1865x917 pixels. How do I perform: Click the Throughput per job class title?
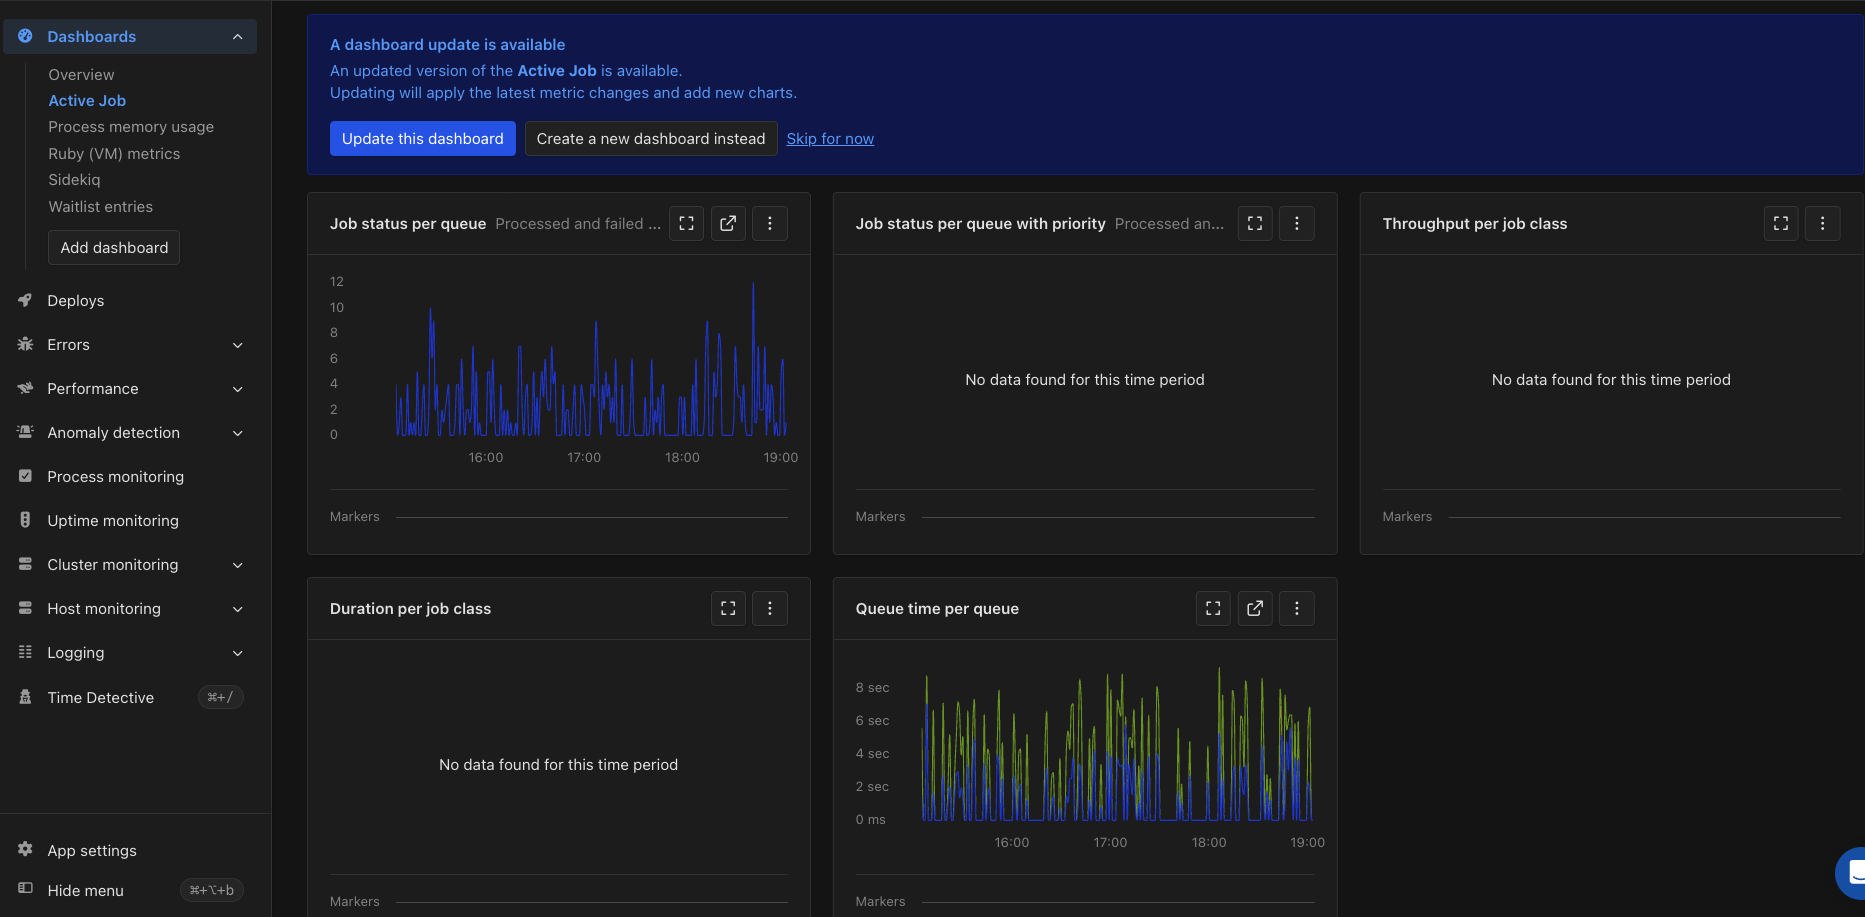[x=1475, y=224]
